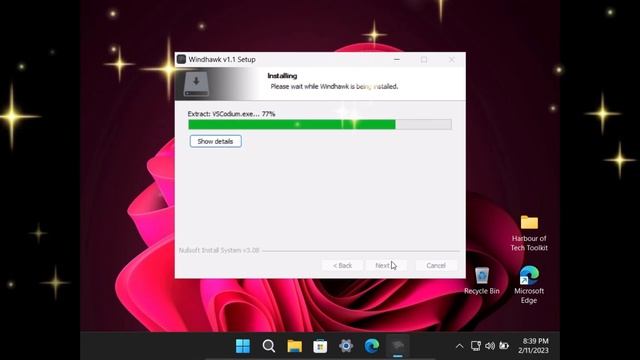Click the Windhawk setup taskbar icon
Viewport: 640px width, 360px height.
tap(398, 346)
